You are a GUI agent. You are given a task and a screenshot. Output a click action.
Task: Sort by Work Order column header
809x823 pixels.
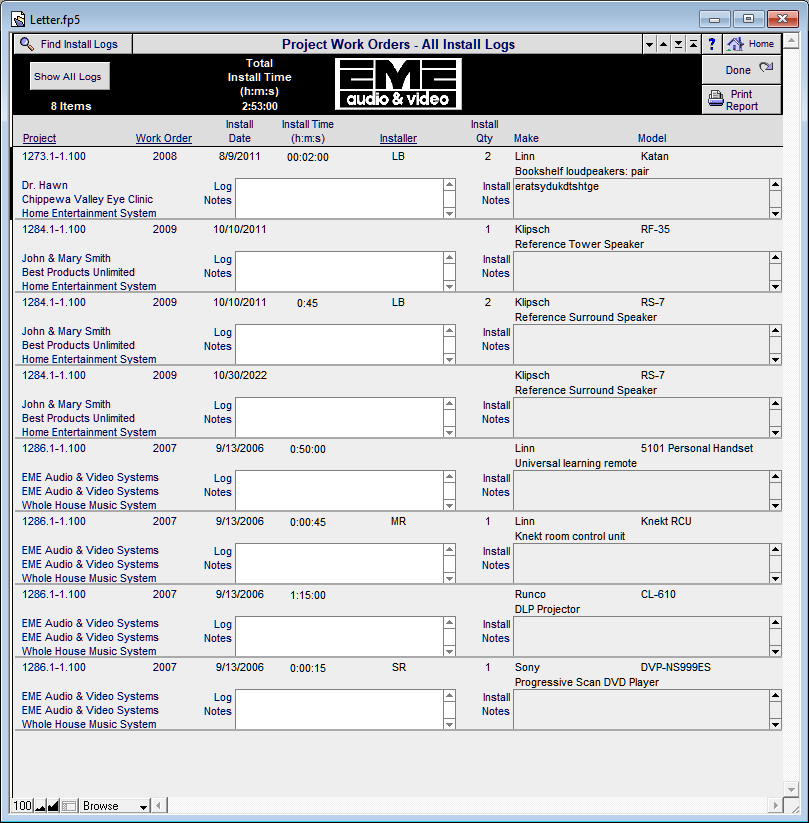coord(164,138)
